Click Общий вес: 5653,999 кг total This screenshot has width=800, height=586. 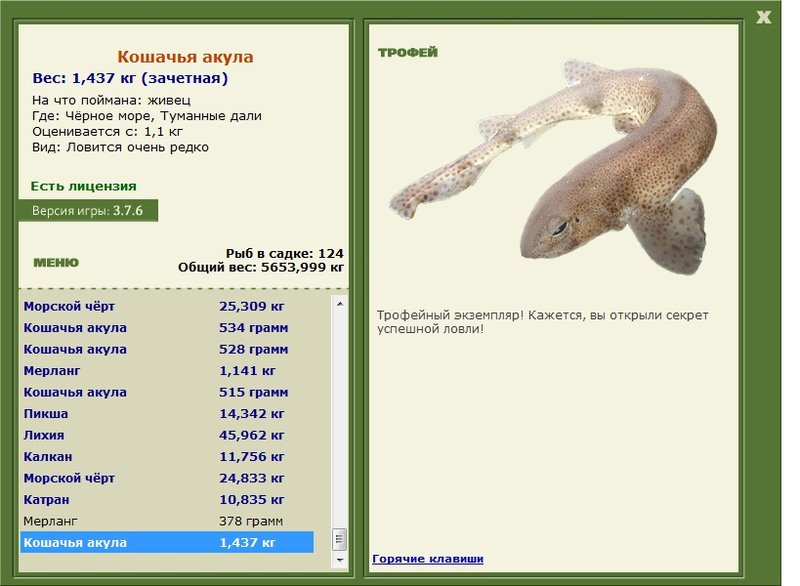261,267
